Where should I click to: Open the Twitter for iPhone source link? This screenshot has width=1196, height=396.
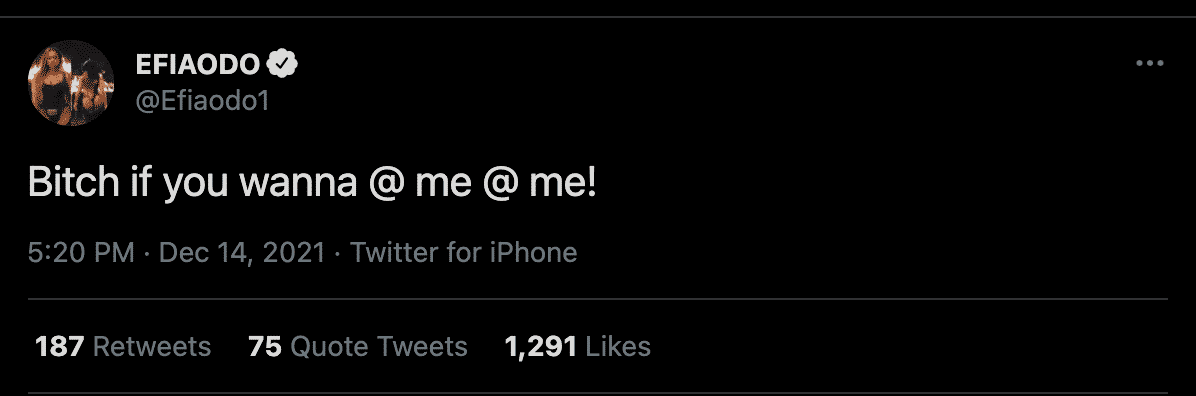click(x=463, y=253)
